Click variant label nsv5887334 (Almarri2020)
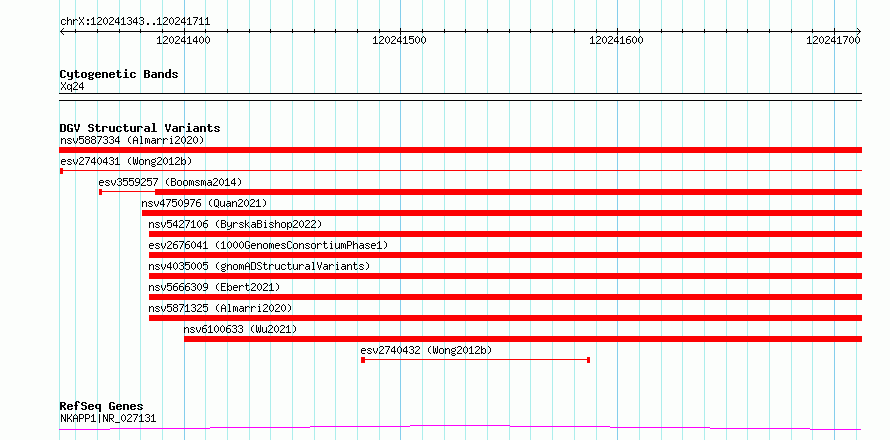 (x=132, y=140)
